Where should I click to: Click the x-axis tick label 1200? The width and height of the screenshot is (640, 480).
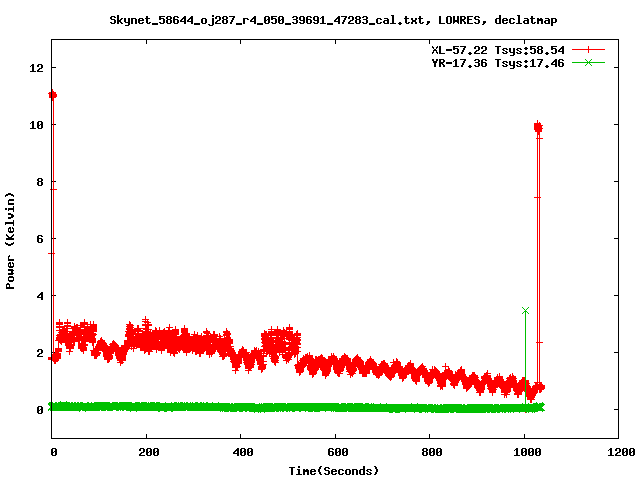tap(621, 452)
